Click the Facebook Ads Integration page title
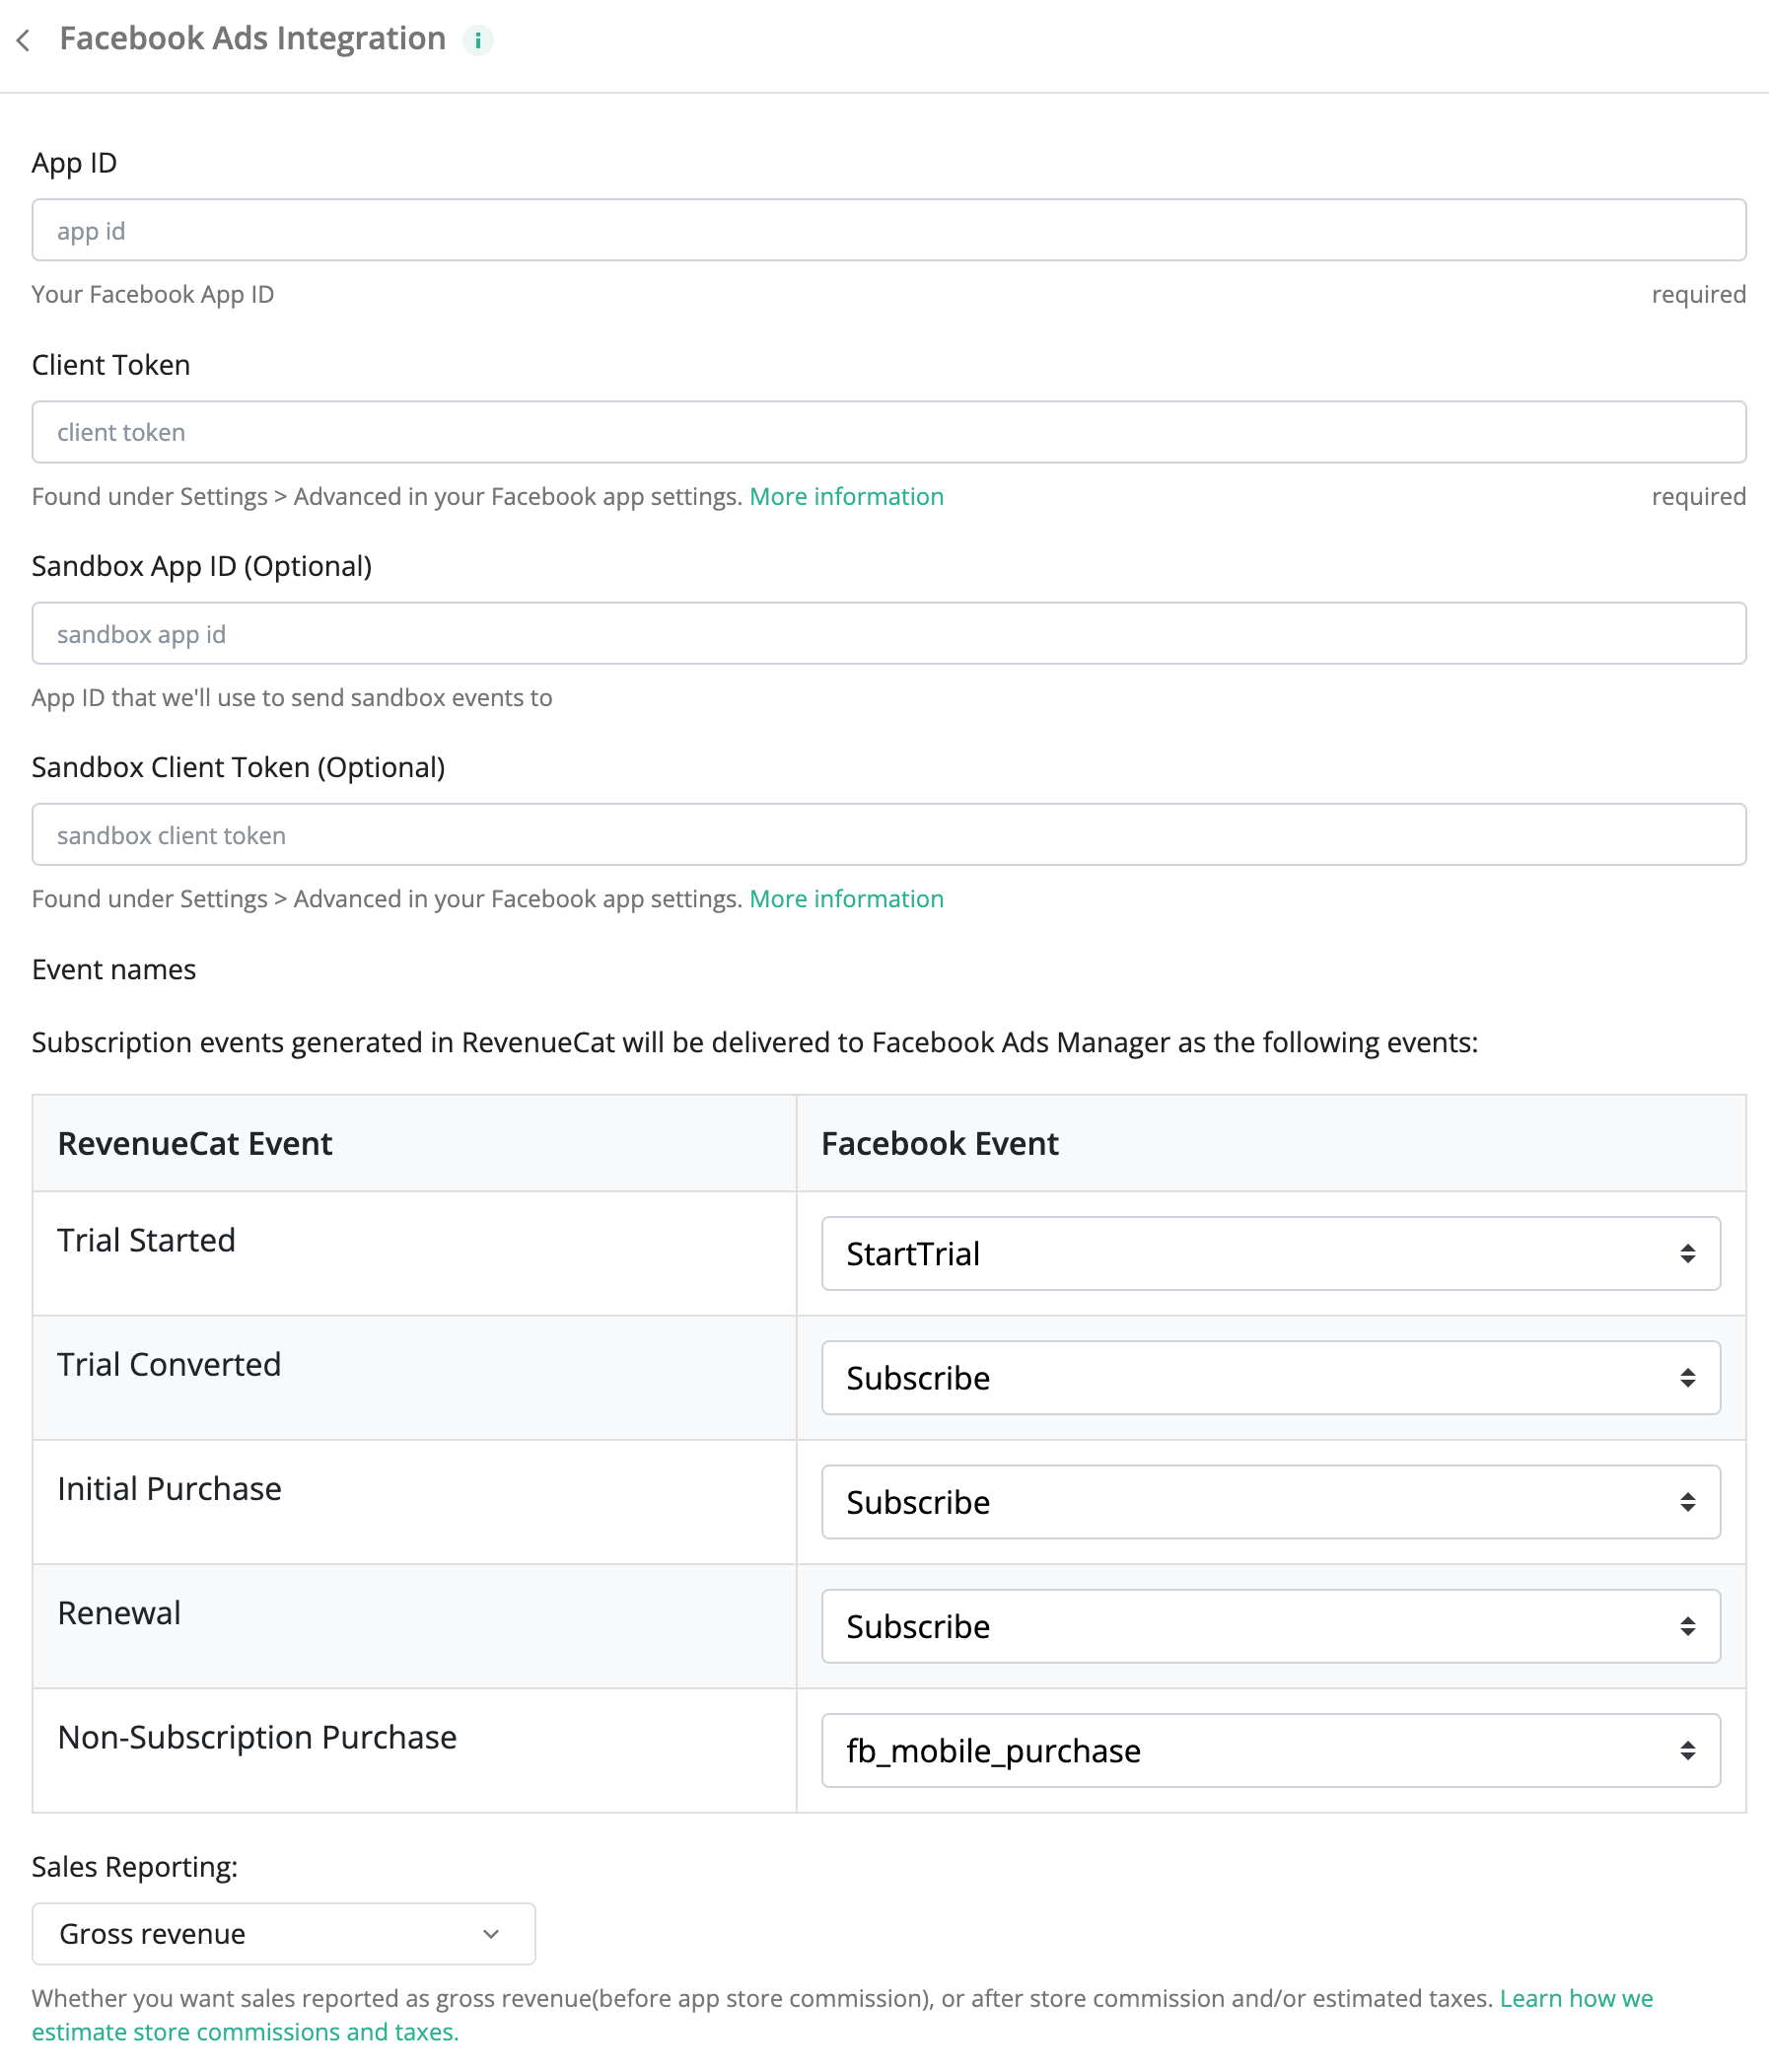The height and width of the screenshot is (2072, 1769). pos(252,38)
